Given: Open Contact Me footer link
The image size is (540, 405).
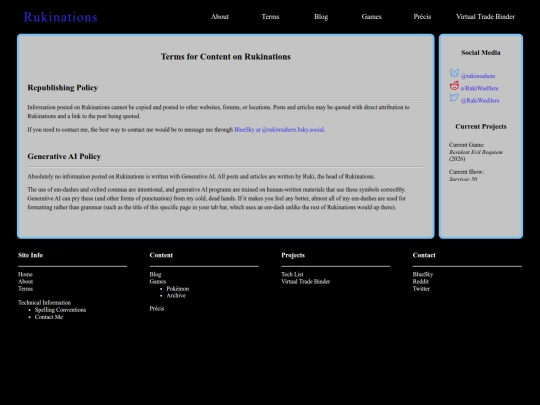Looking at the screenshot, I should [49, 317].
